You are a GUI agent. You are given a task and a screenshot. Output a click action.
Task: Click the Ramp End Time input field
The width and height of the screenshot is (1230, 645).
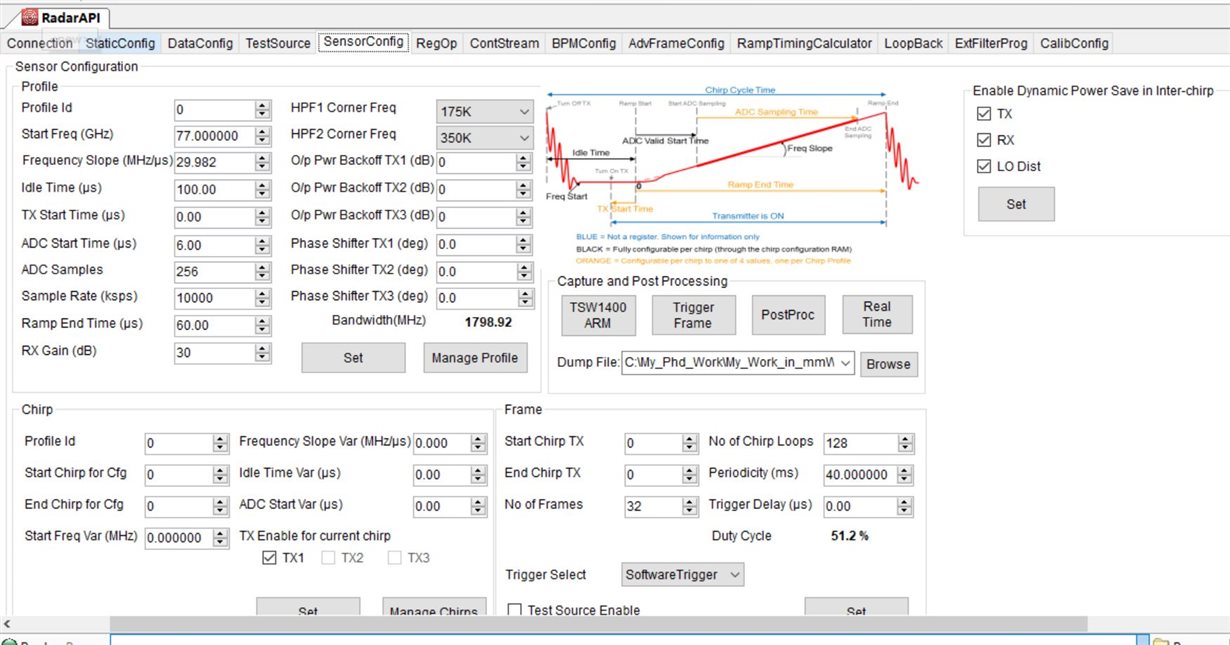click(x=214, y=326)
